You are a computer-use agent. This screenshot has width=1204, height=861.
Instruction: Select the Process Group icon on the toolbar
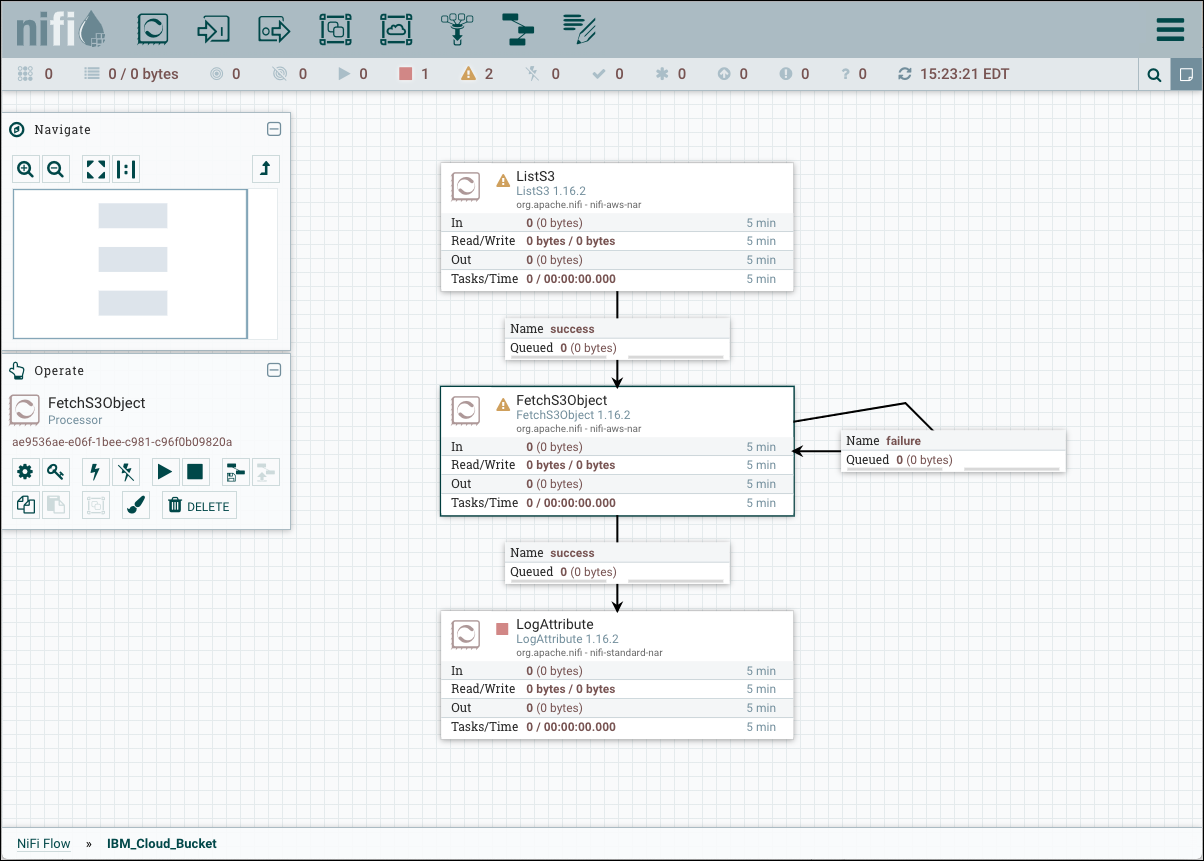335,29
